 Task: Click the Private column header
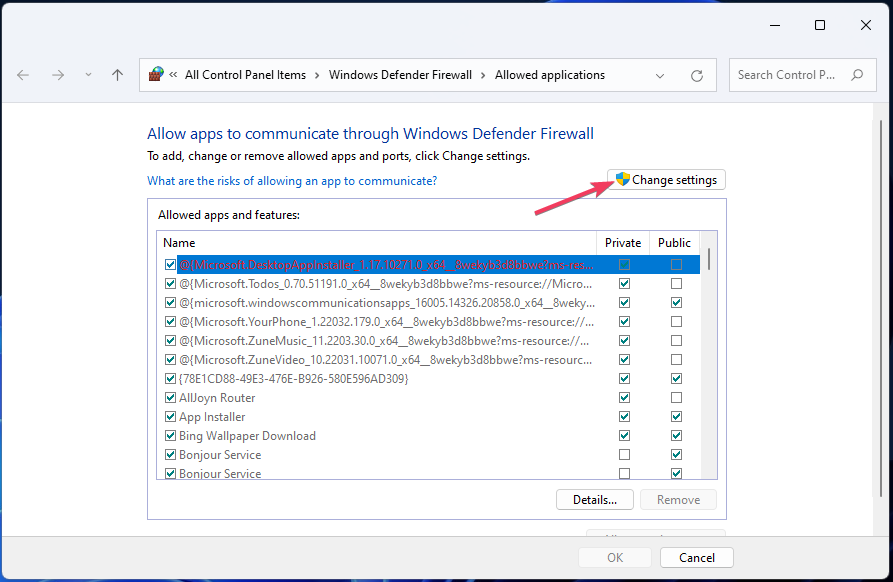(622, 243)
